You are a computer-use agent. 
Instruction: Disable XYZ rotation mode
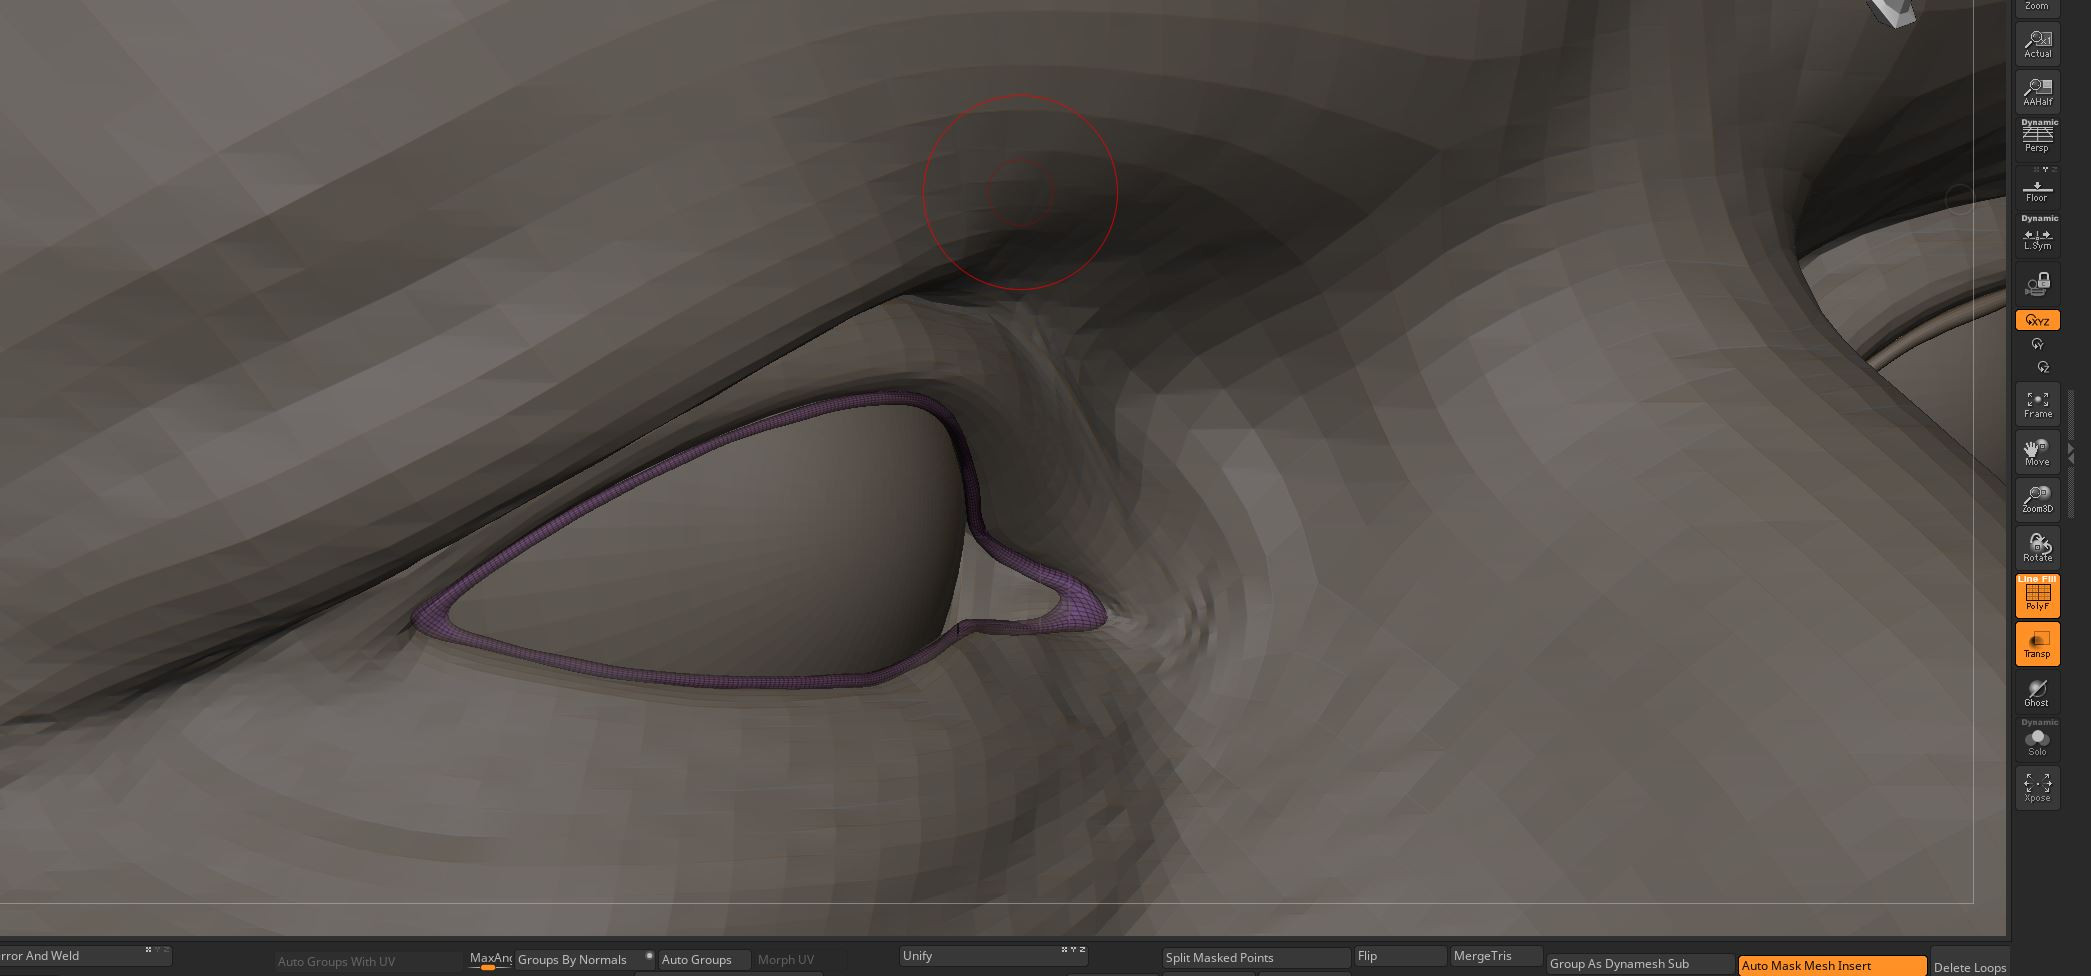[2037, 321]
